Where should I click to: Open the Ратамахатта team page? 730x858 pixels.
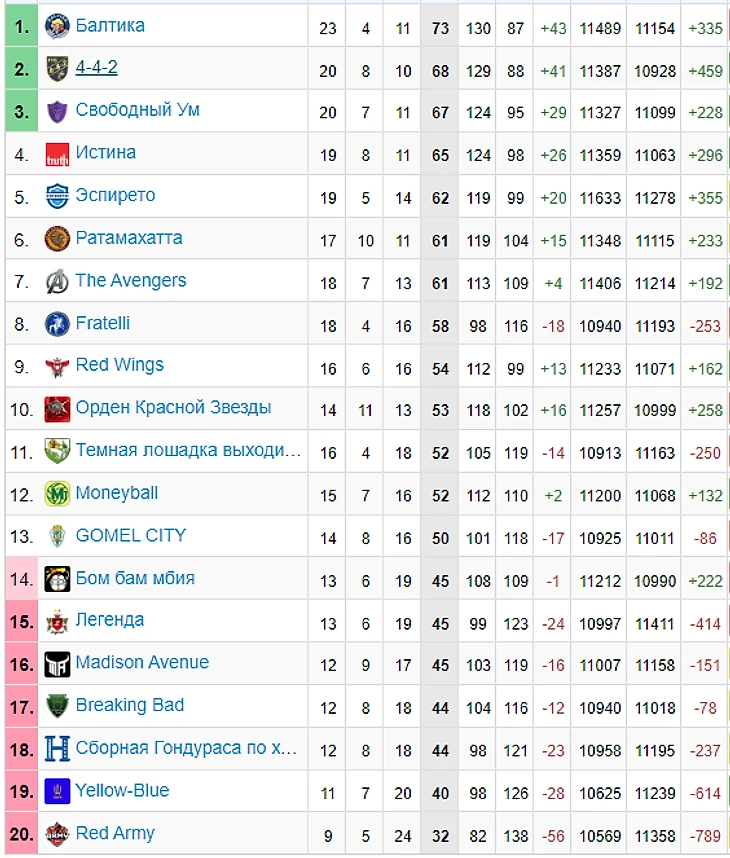tap(129, 238)
